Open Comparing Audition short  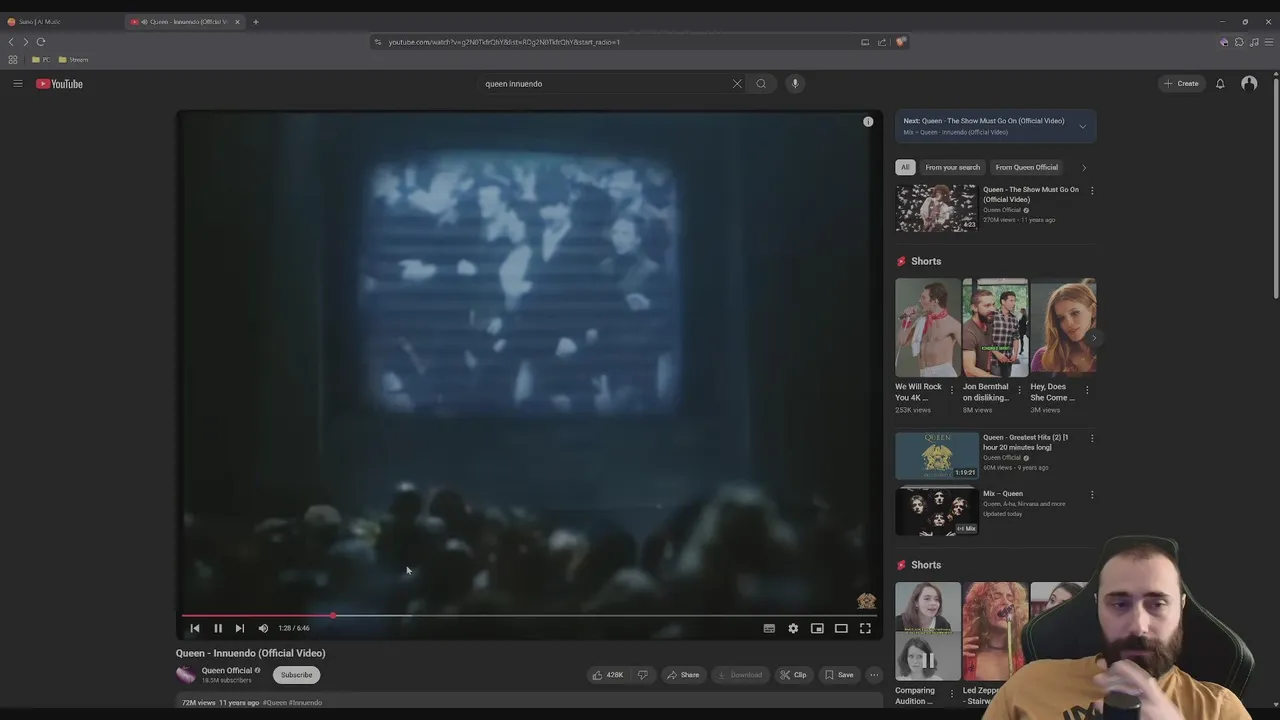point(927,631)
